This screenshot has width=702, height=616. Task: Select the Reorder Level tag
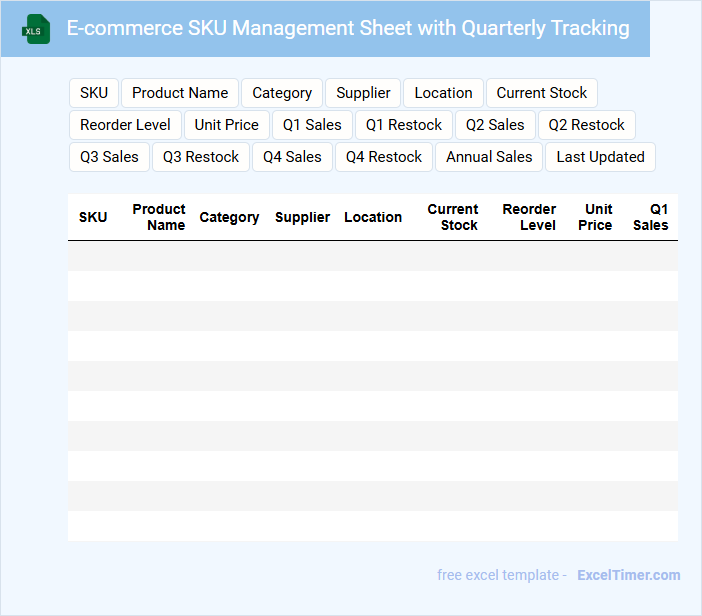(125, 125)
